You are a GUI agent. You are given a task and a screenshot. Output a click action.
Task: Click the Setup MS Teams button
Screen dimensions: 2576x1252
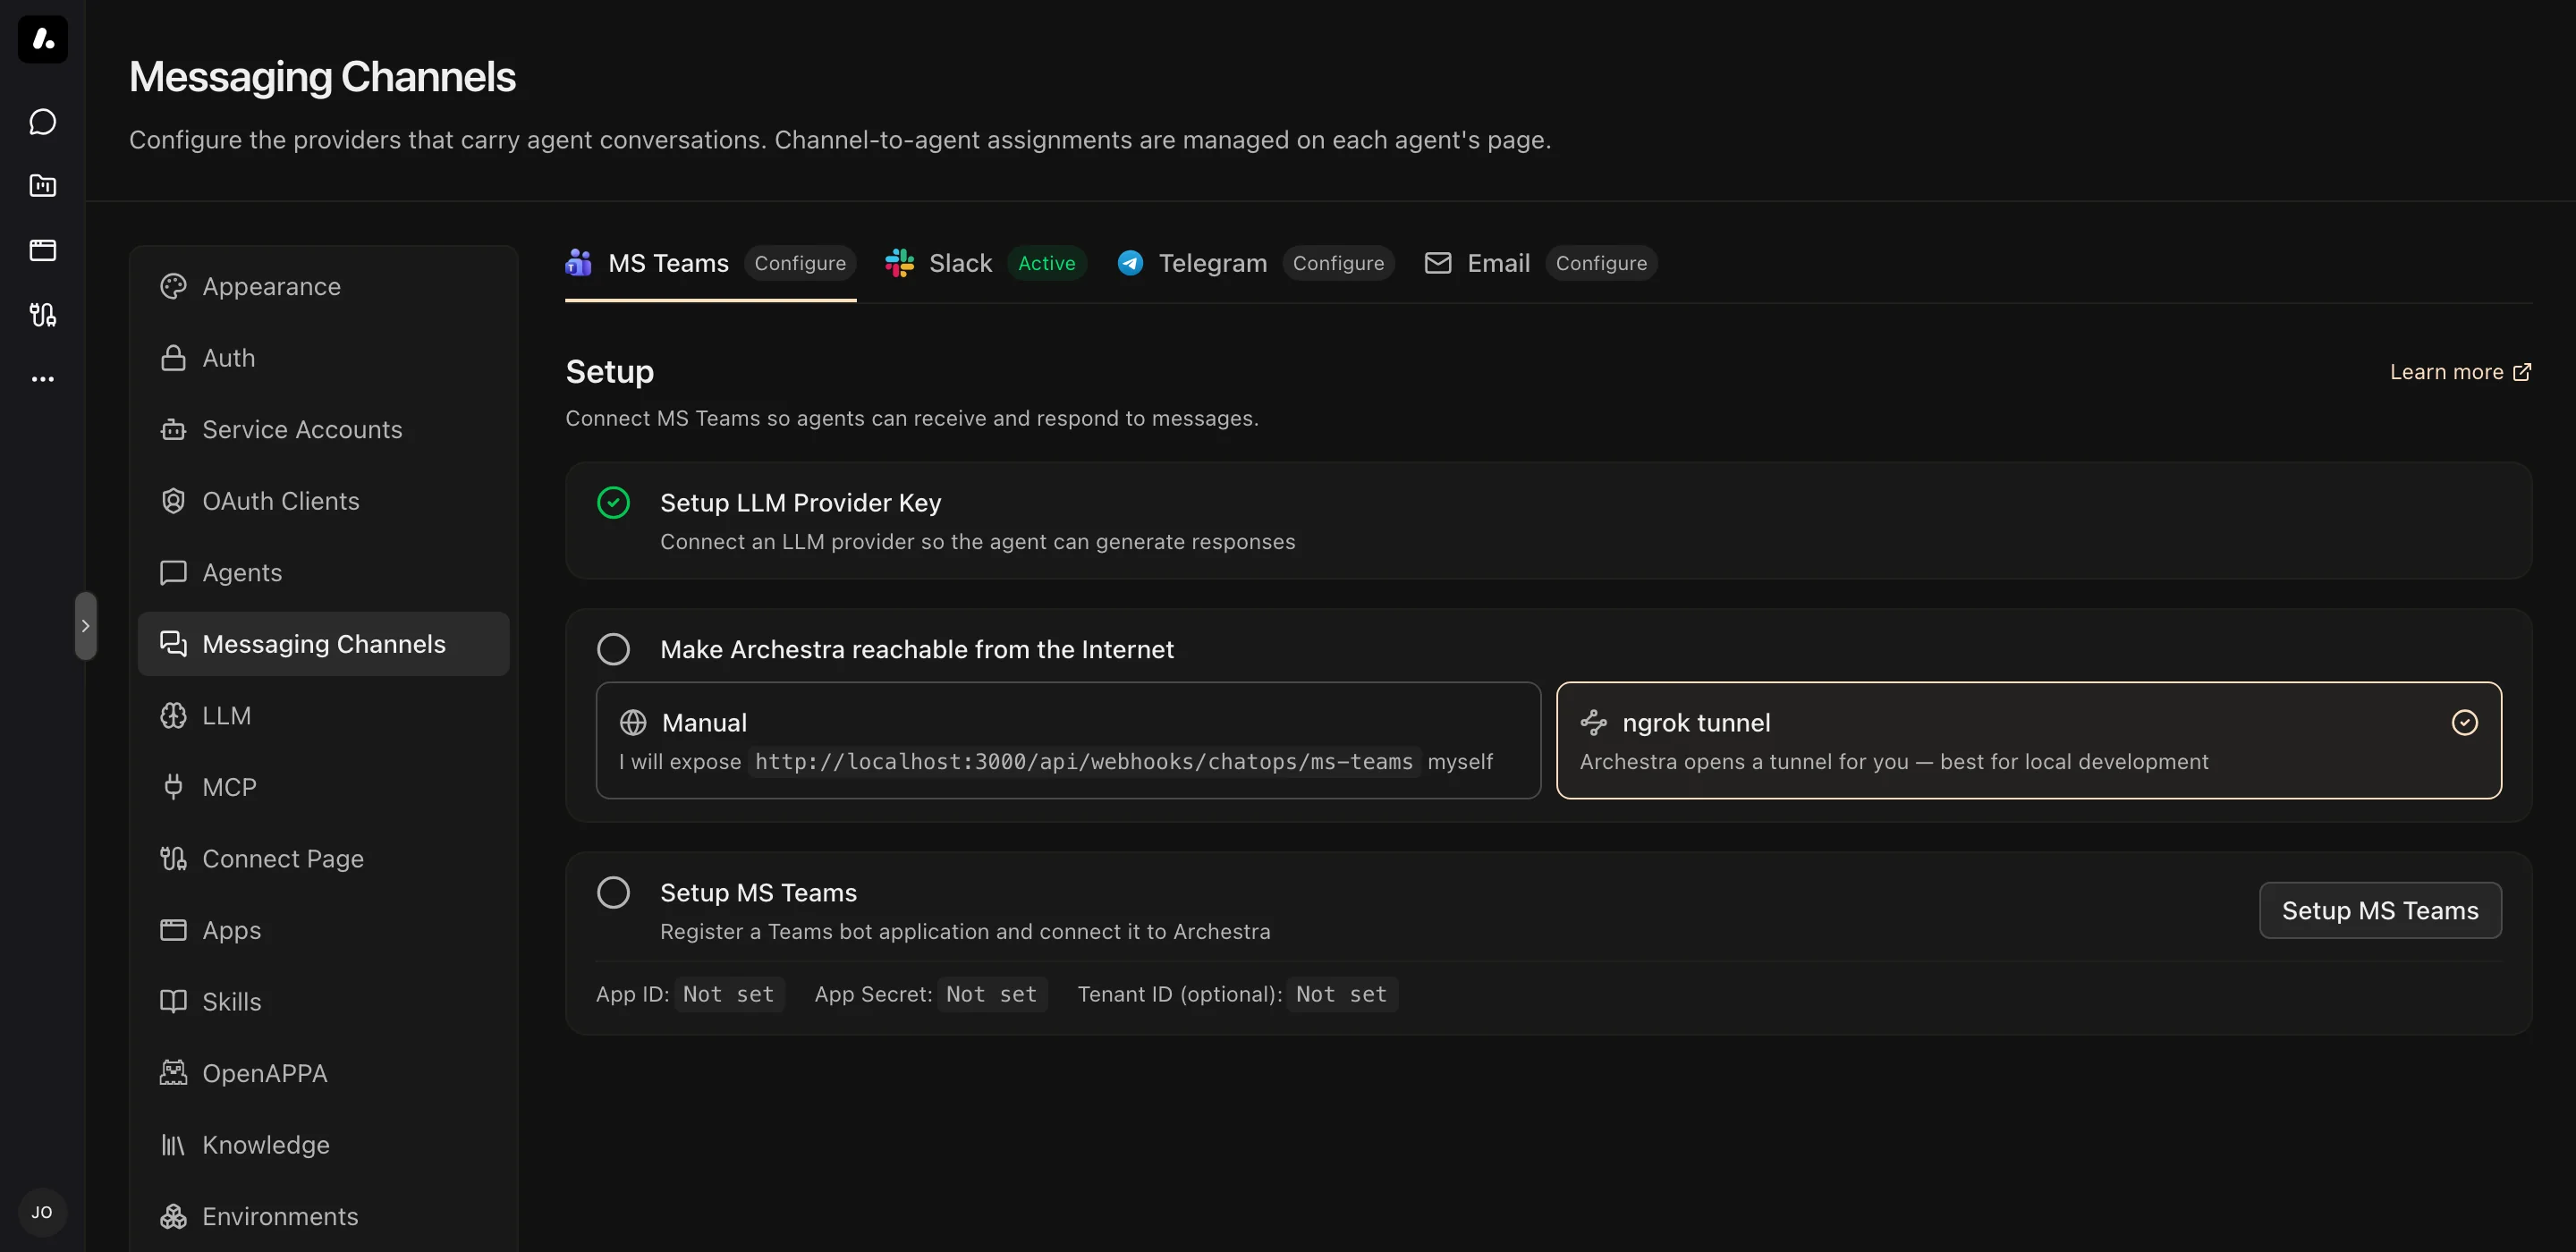coord(2380,910)
